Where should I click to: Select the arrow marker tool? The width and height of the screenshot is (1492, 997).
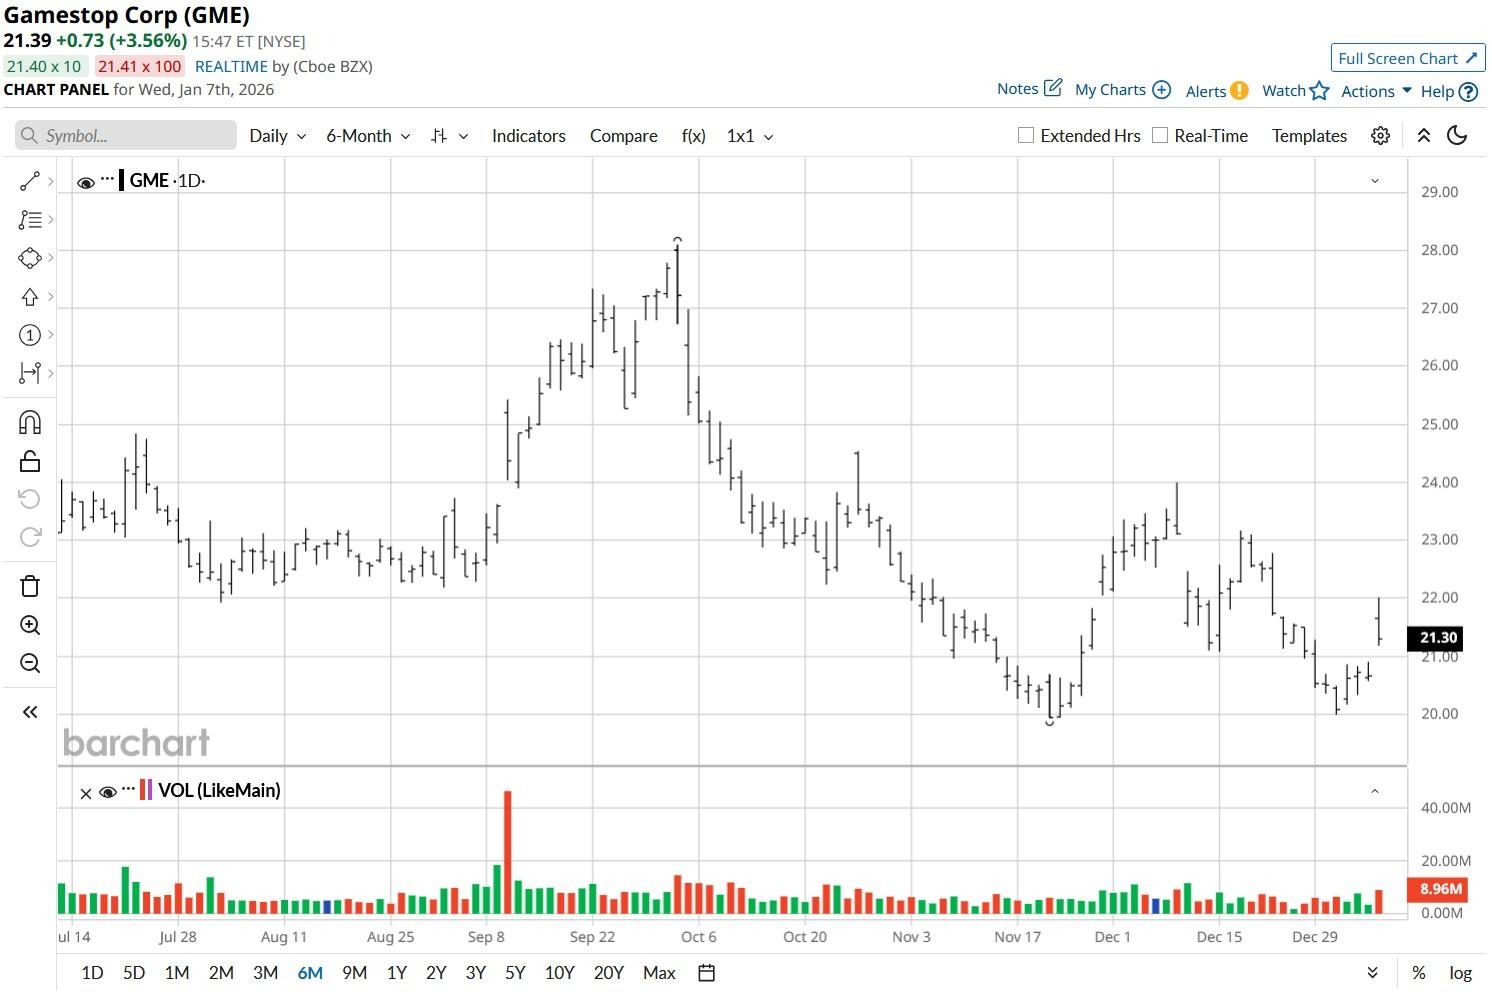(x=30, y=297)
